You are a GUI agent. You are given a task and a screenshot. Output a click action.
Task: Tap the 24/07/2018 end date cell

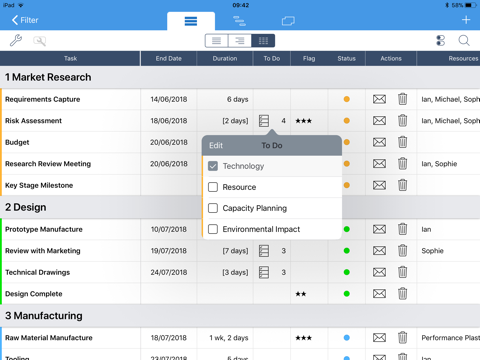pyautogui.click(x=169, y=272)
